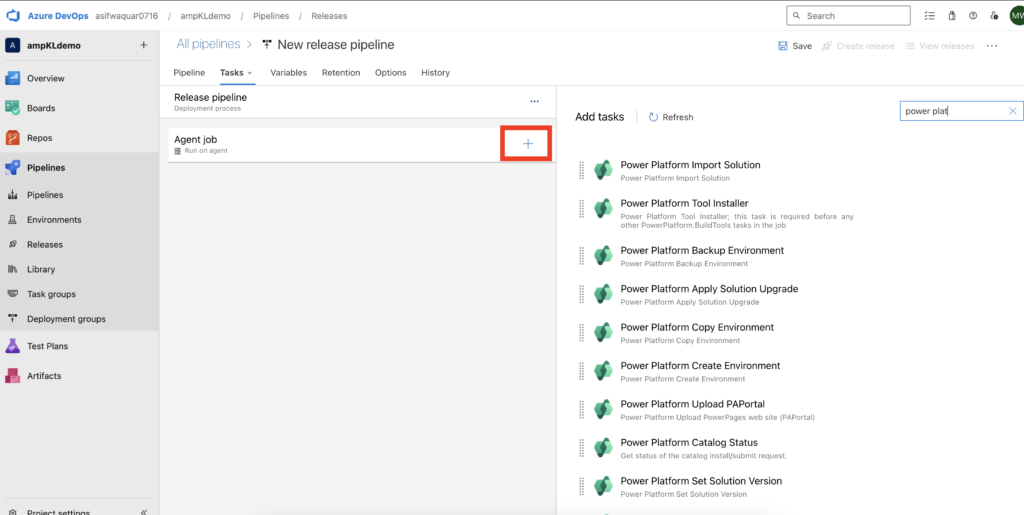1024x515 pixels.
Task: Click the Power Platform Backup Environment icon
Action: point(603,256)
